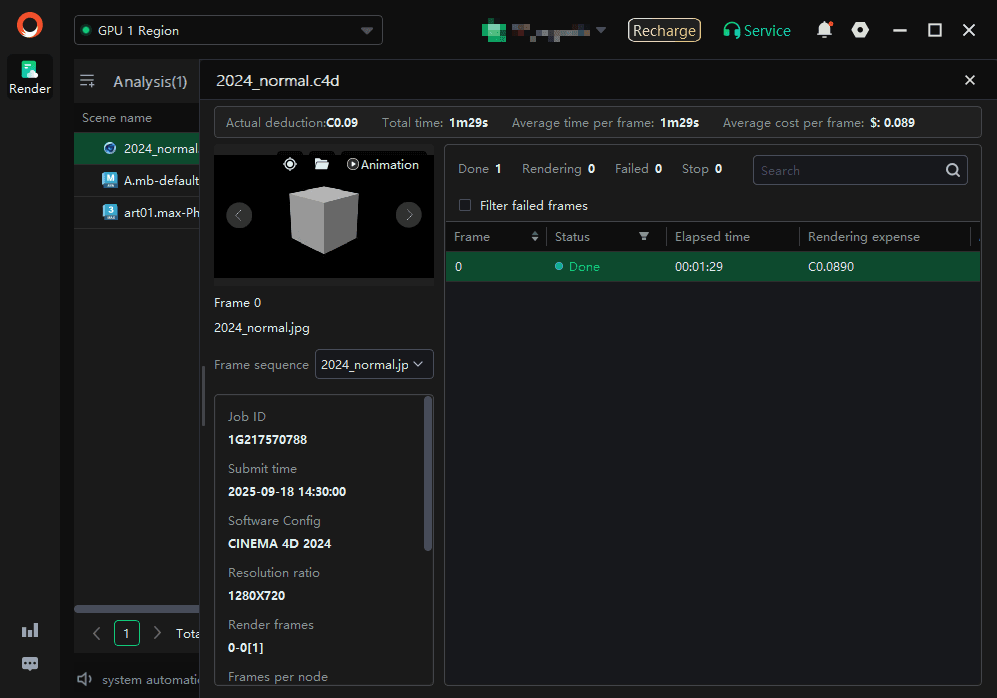This screenshot has width=997, height=698.
Task: Click the Recharge button
Action: [x=664, y=30]
